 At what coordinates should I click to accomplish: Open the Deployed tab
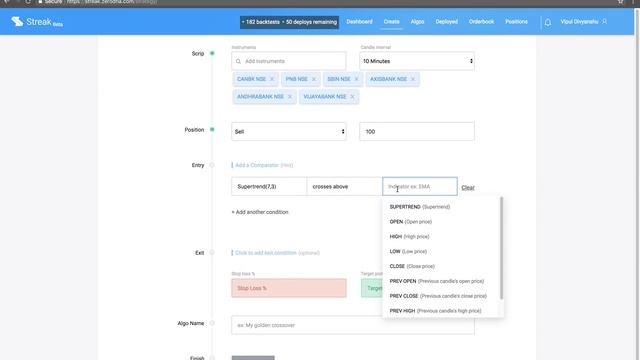(x=447, y=22)
